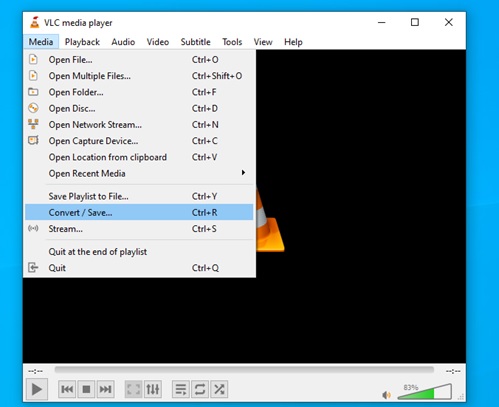Viewport: 499px width, 407px height.
Task: Adjust the volume slider at 83%
Action: pyautogui.click(x=425, y=392)
